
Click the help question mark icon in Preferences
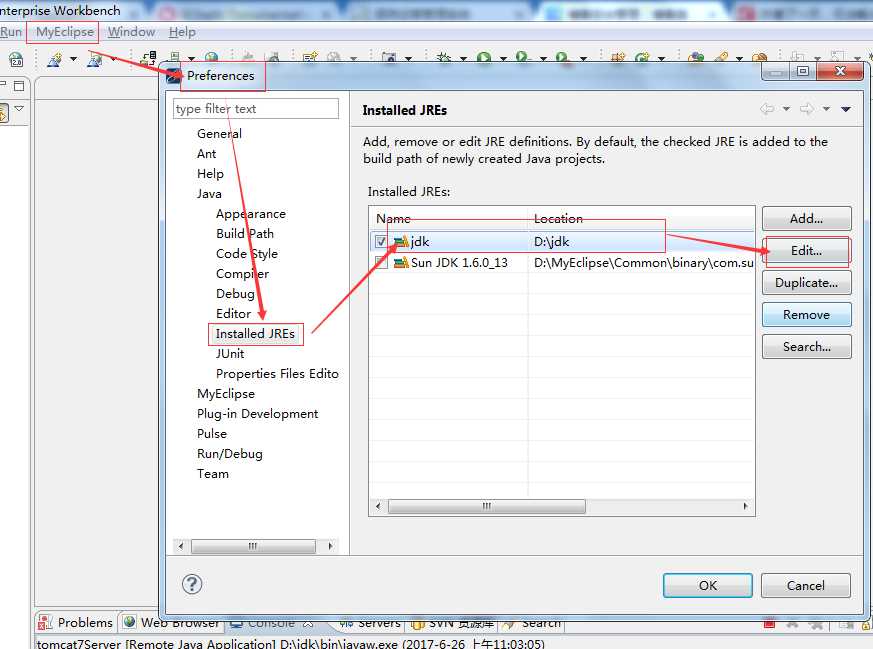pyautogui.click(x=192, y=584)
